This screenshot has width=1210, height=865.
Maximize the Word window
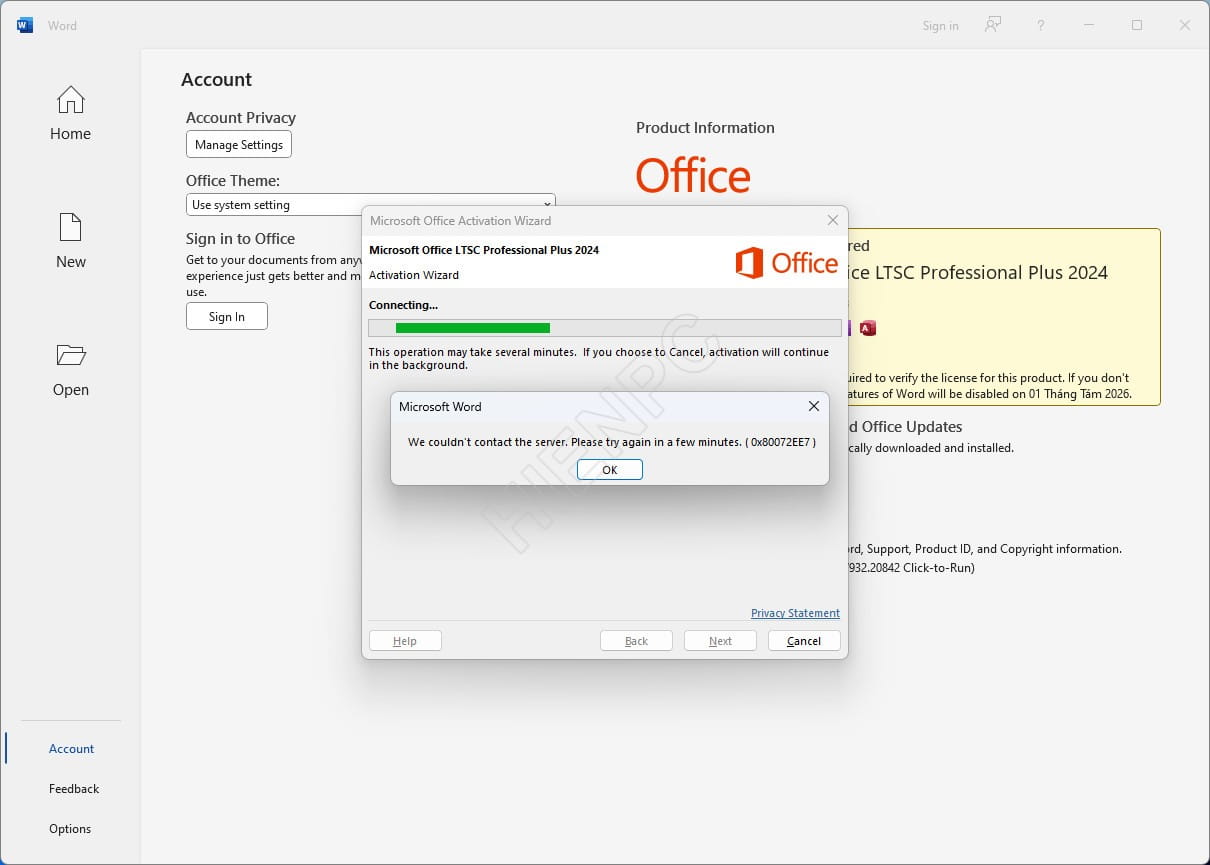1137,25
